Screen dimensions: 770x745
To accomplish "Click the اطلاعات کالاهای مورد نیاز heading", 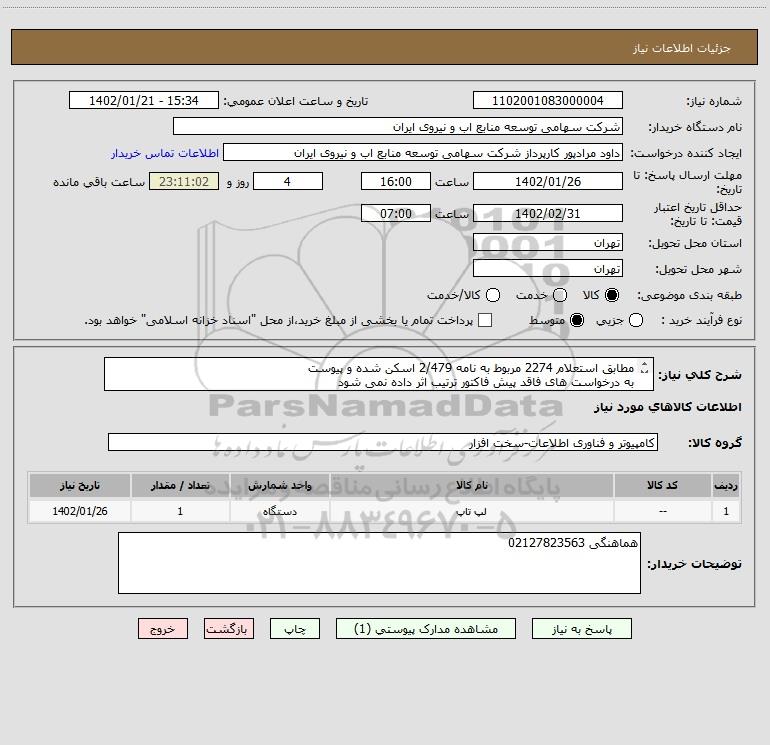I will [668, 407].
